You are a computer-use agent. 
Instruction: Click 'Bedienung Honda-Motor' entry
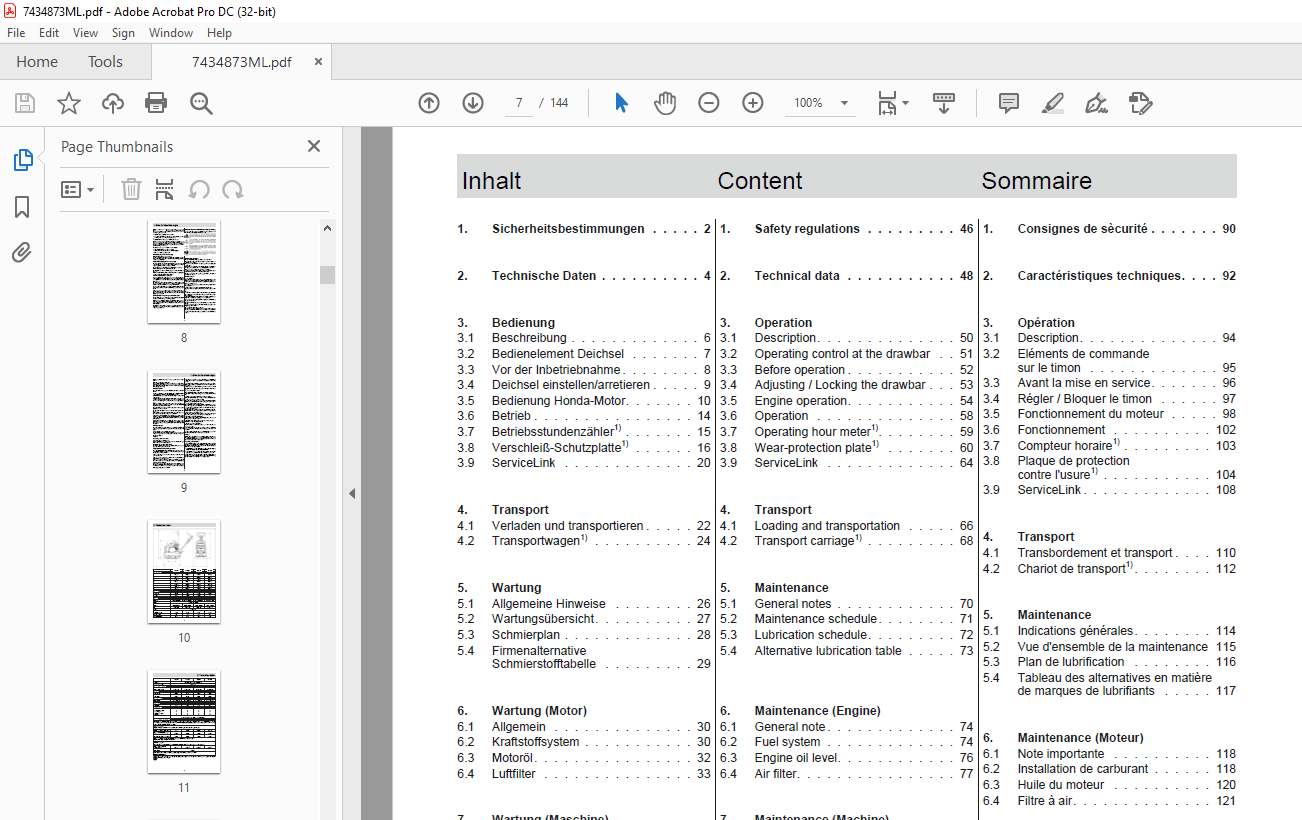click(559, 401)
